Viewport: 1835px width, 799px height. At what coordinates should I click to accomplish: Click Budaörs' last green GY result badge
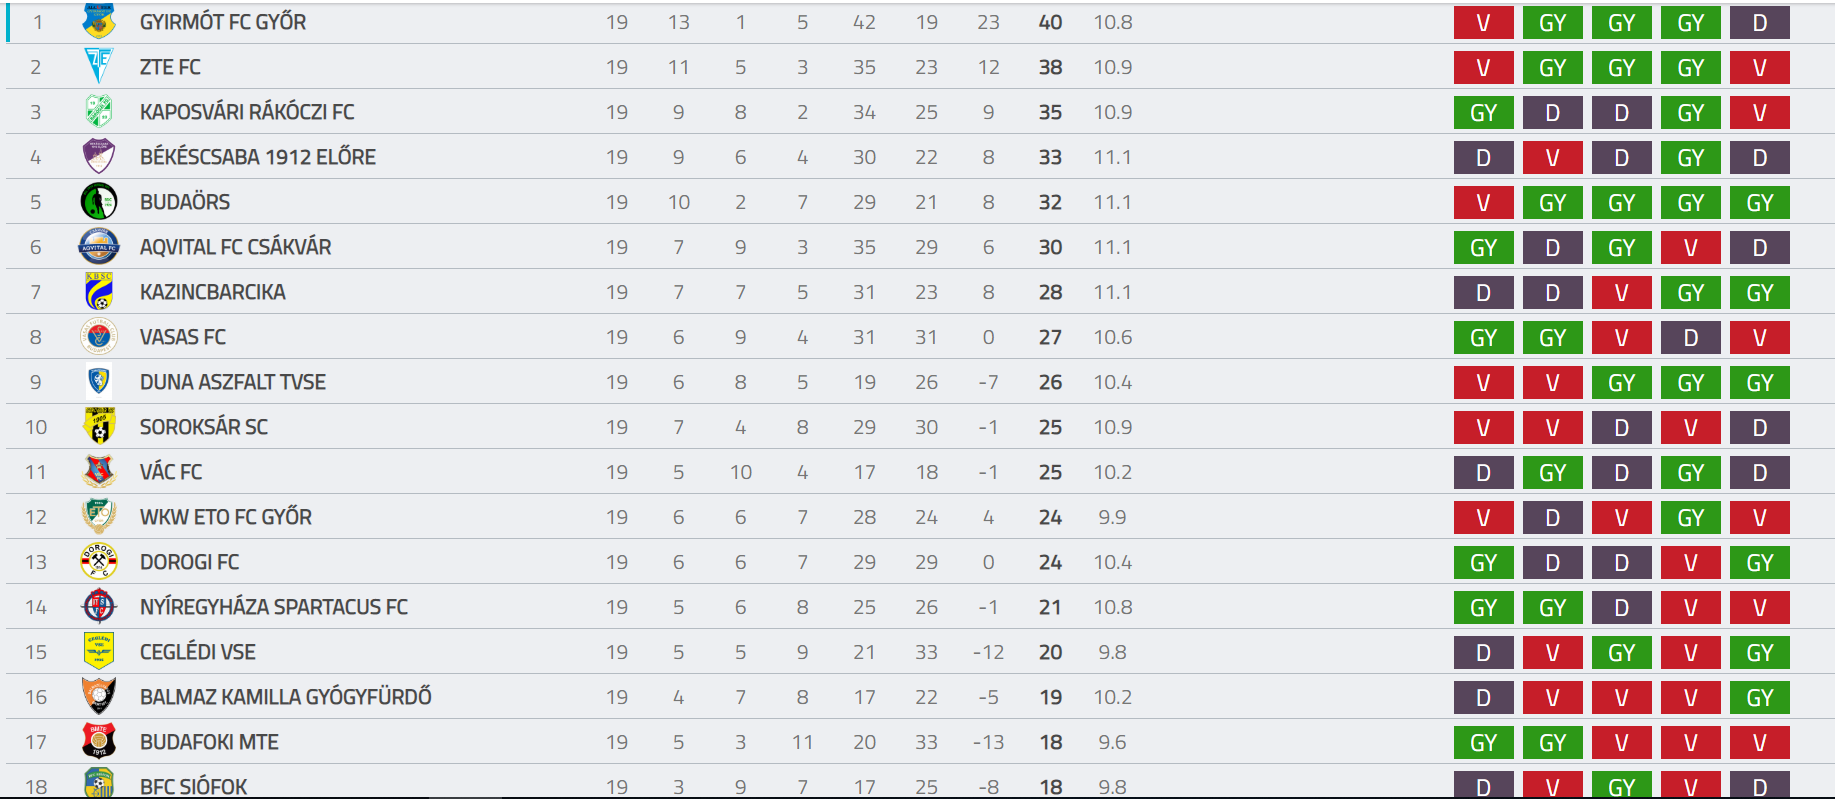click(x=1759, y=202)
